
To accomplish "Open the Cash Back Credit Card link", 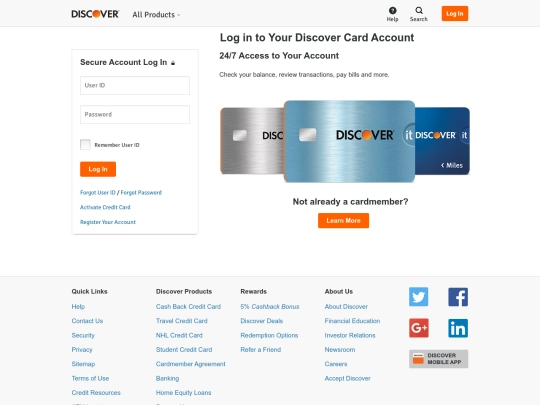I will click(188, 307).
